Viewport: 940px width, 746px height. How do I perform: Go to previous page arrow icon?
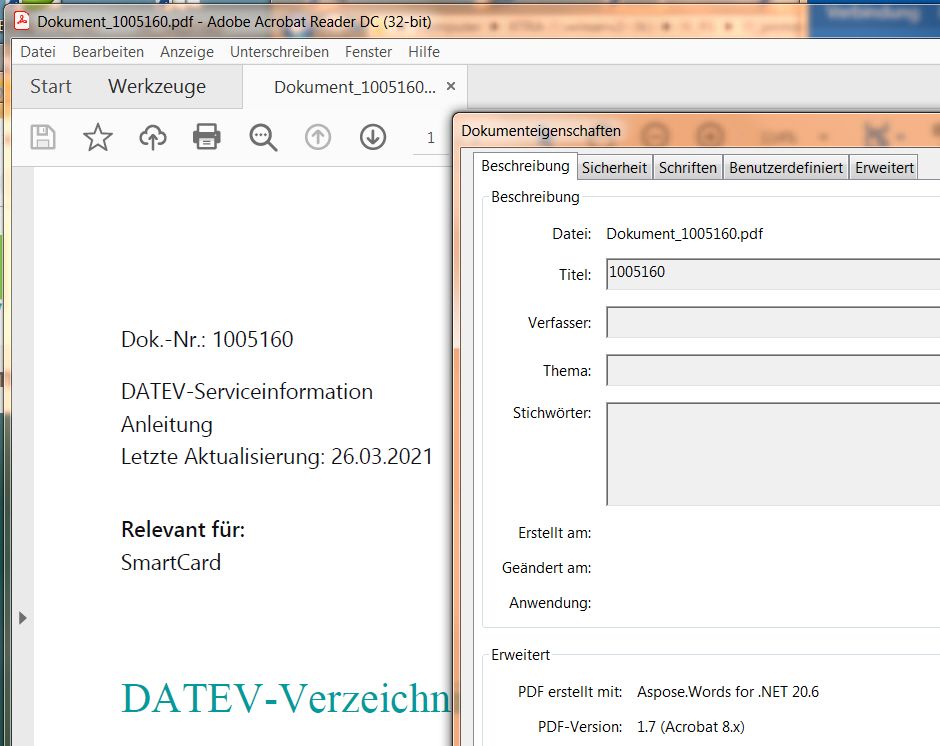(318, 137)
